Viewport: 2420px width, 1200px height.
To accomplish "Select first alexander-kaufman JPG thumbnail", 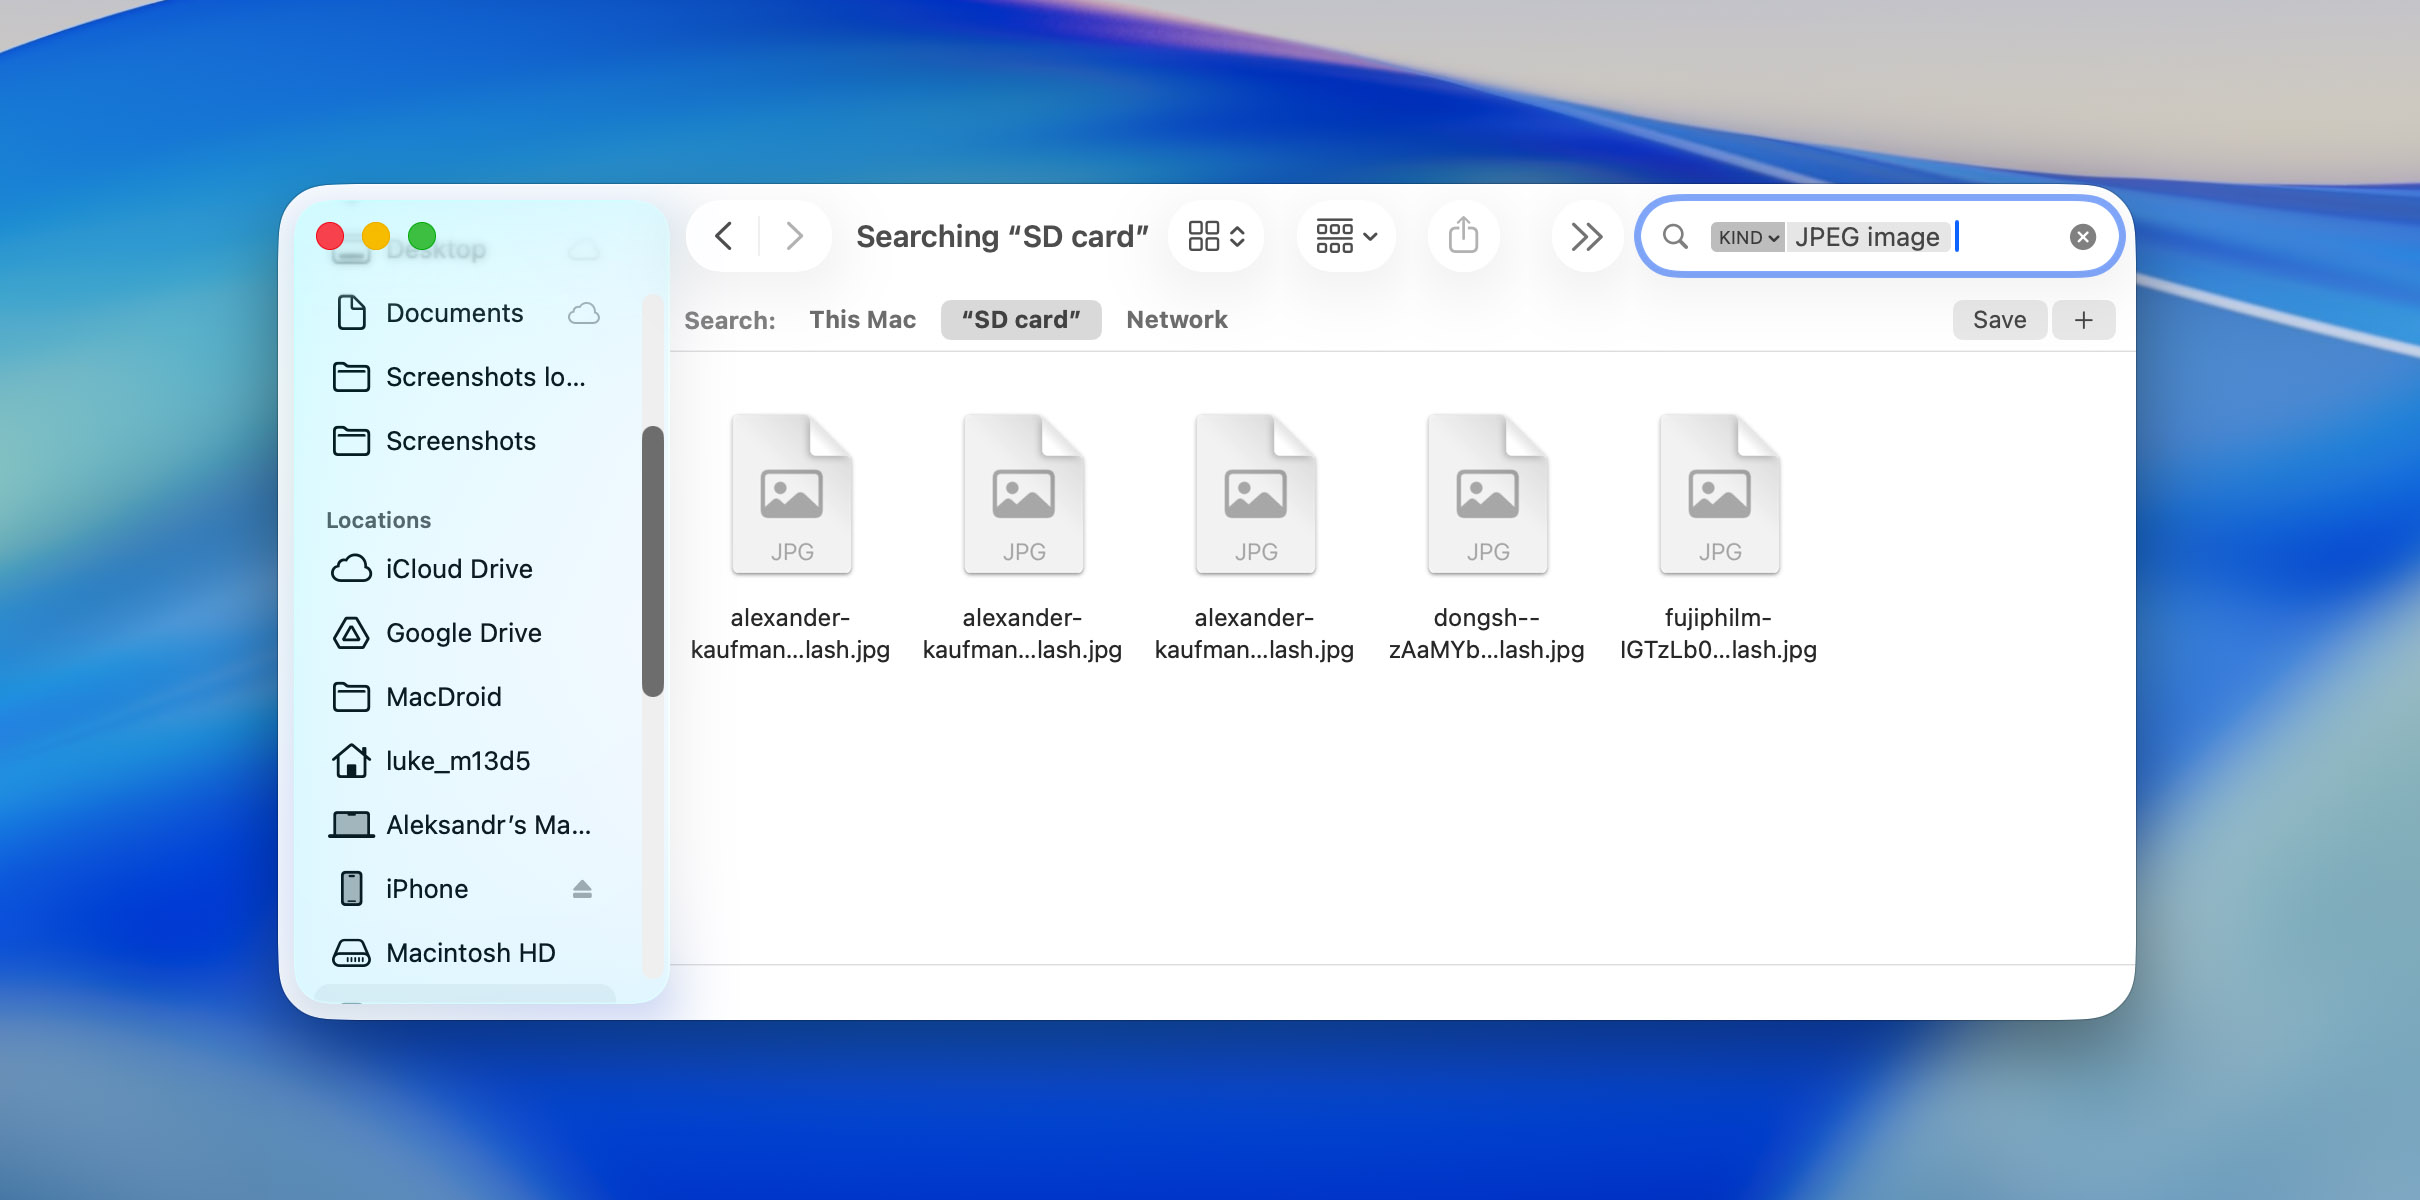I will 791,494.
